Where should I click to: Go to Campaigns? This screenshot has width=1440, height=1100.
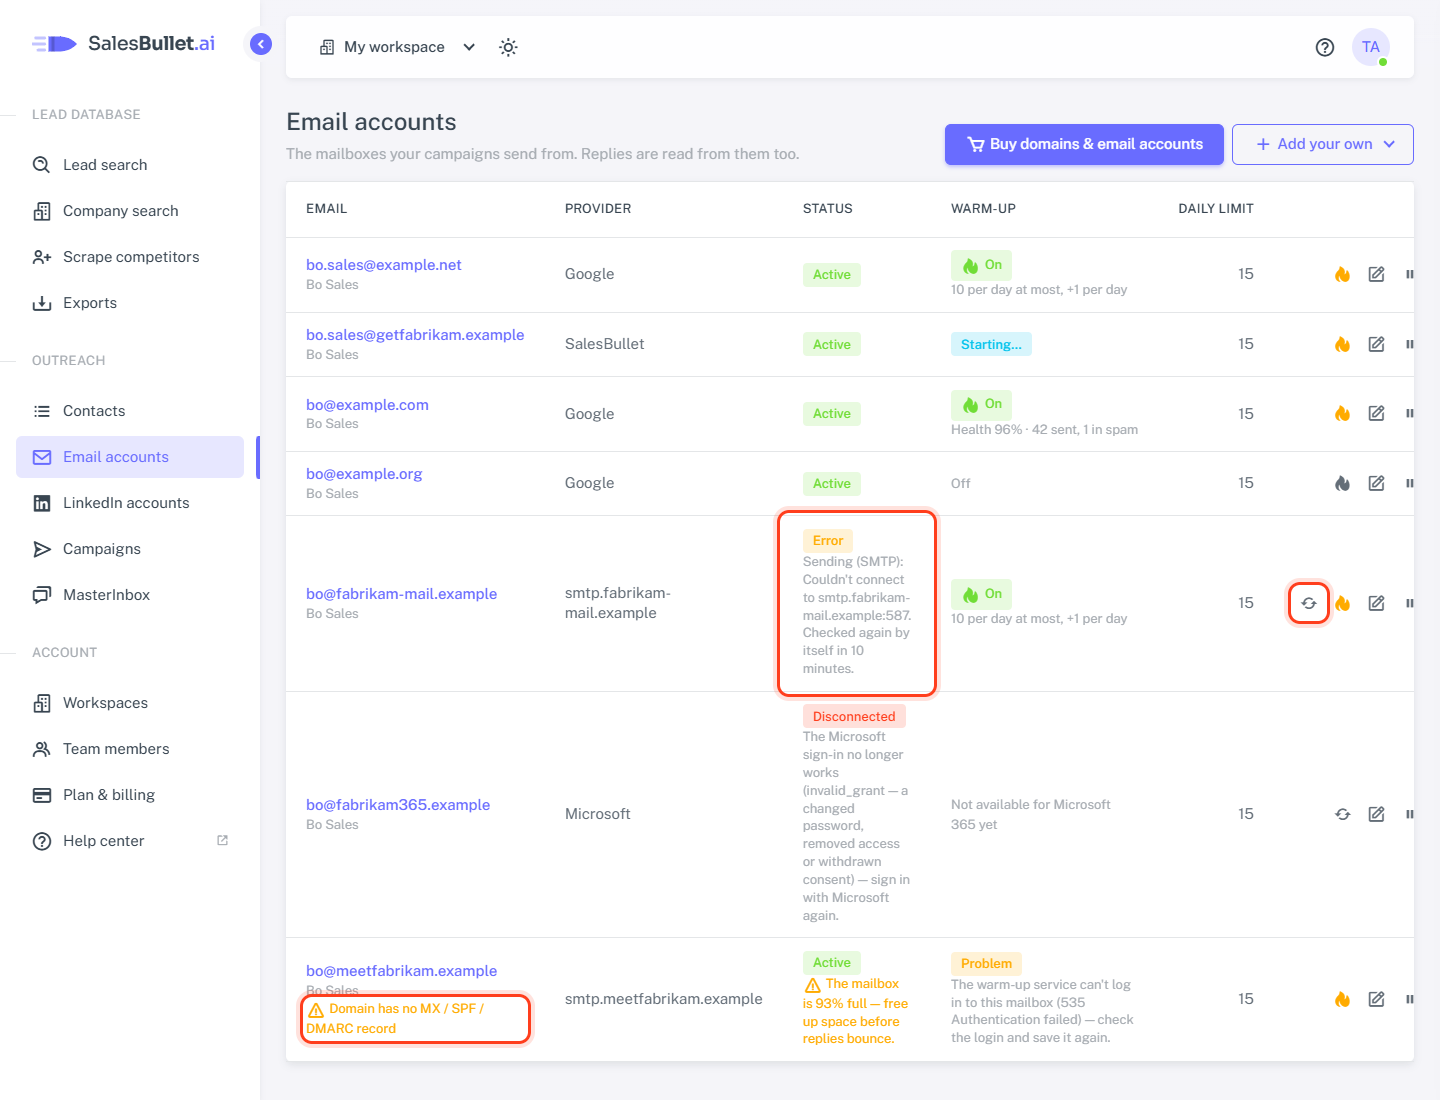point(130,549)
